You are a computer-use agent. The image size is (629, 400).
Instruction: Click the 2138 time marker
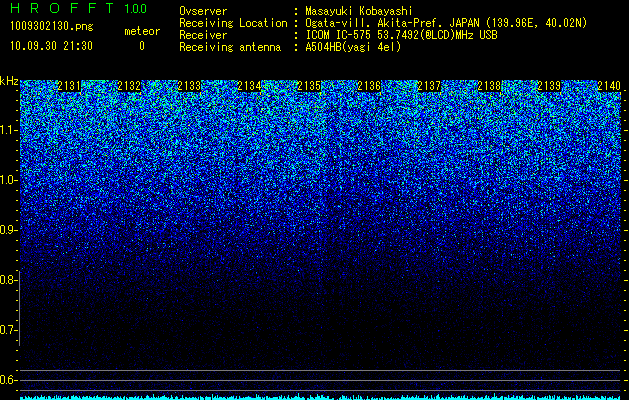(x=489, y=86)
